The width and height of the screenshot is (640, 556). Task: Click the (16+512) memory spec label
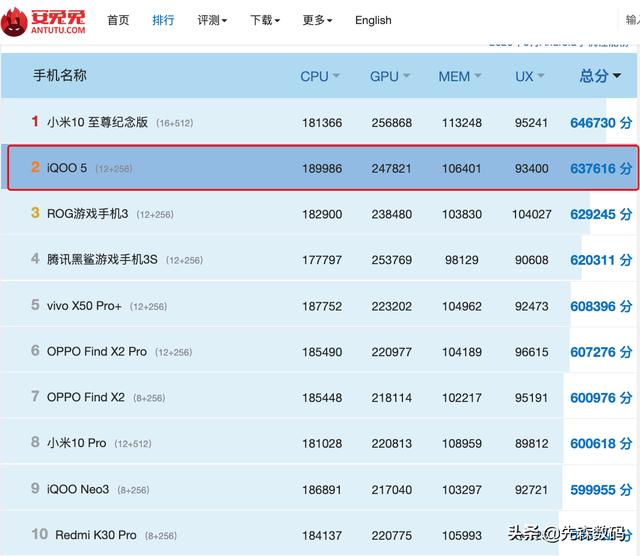coord(175,123)
